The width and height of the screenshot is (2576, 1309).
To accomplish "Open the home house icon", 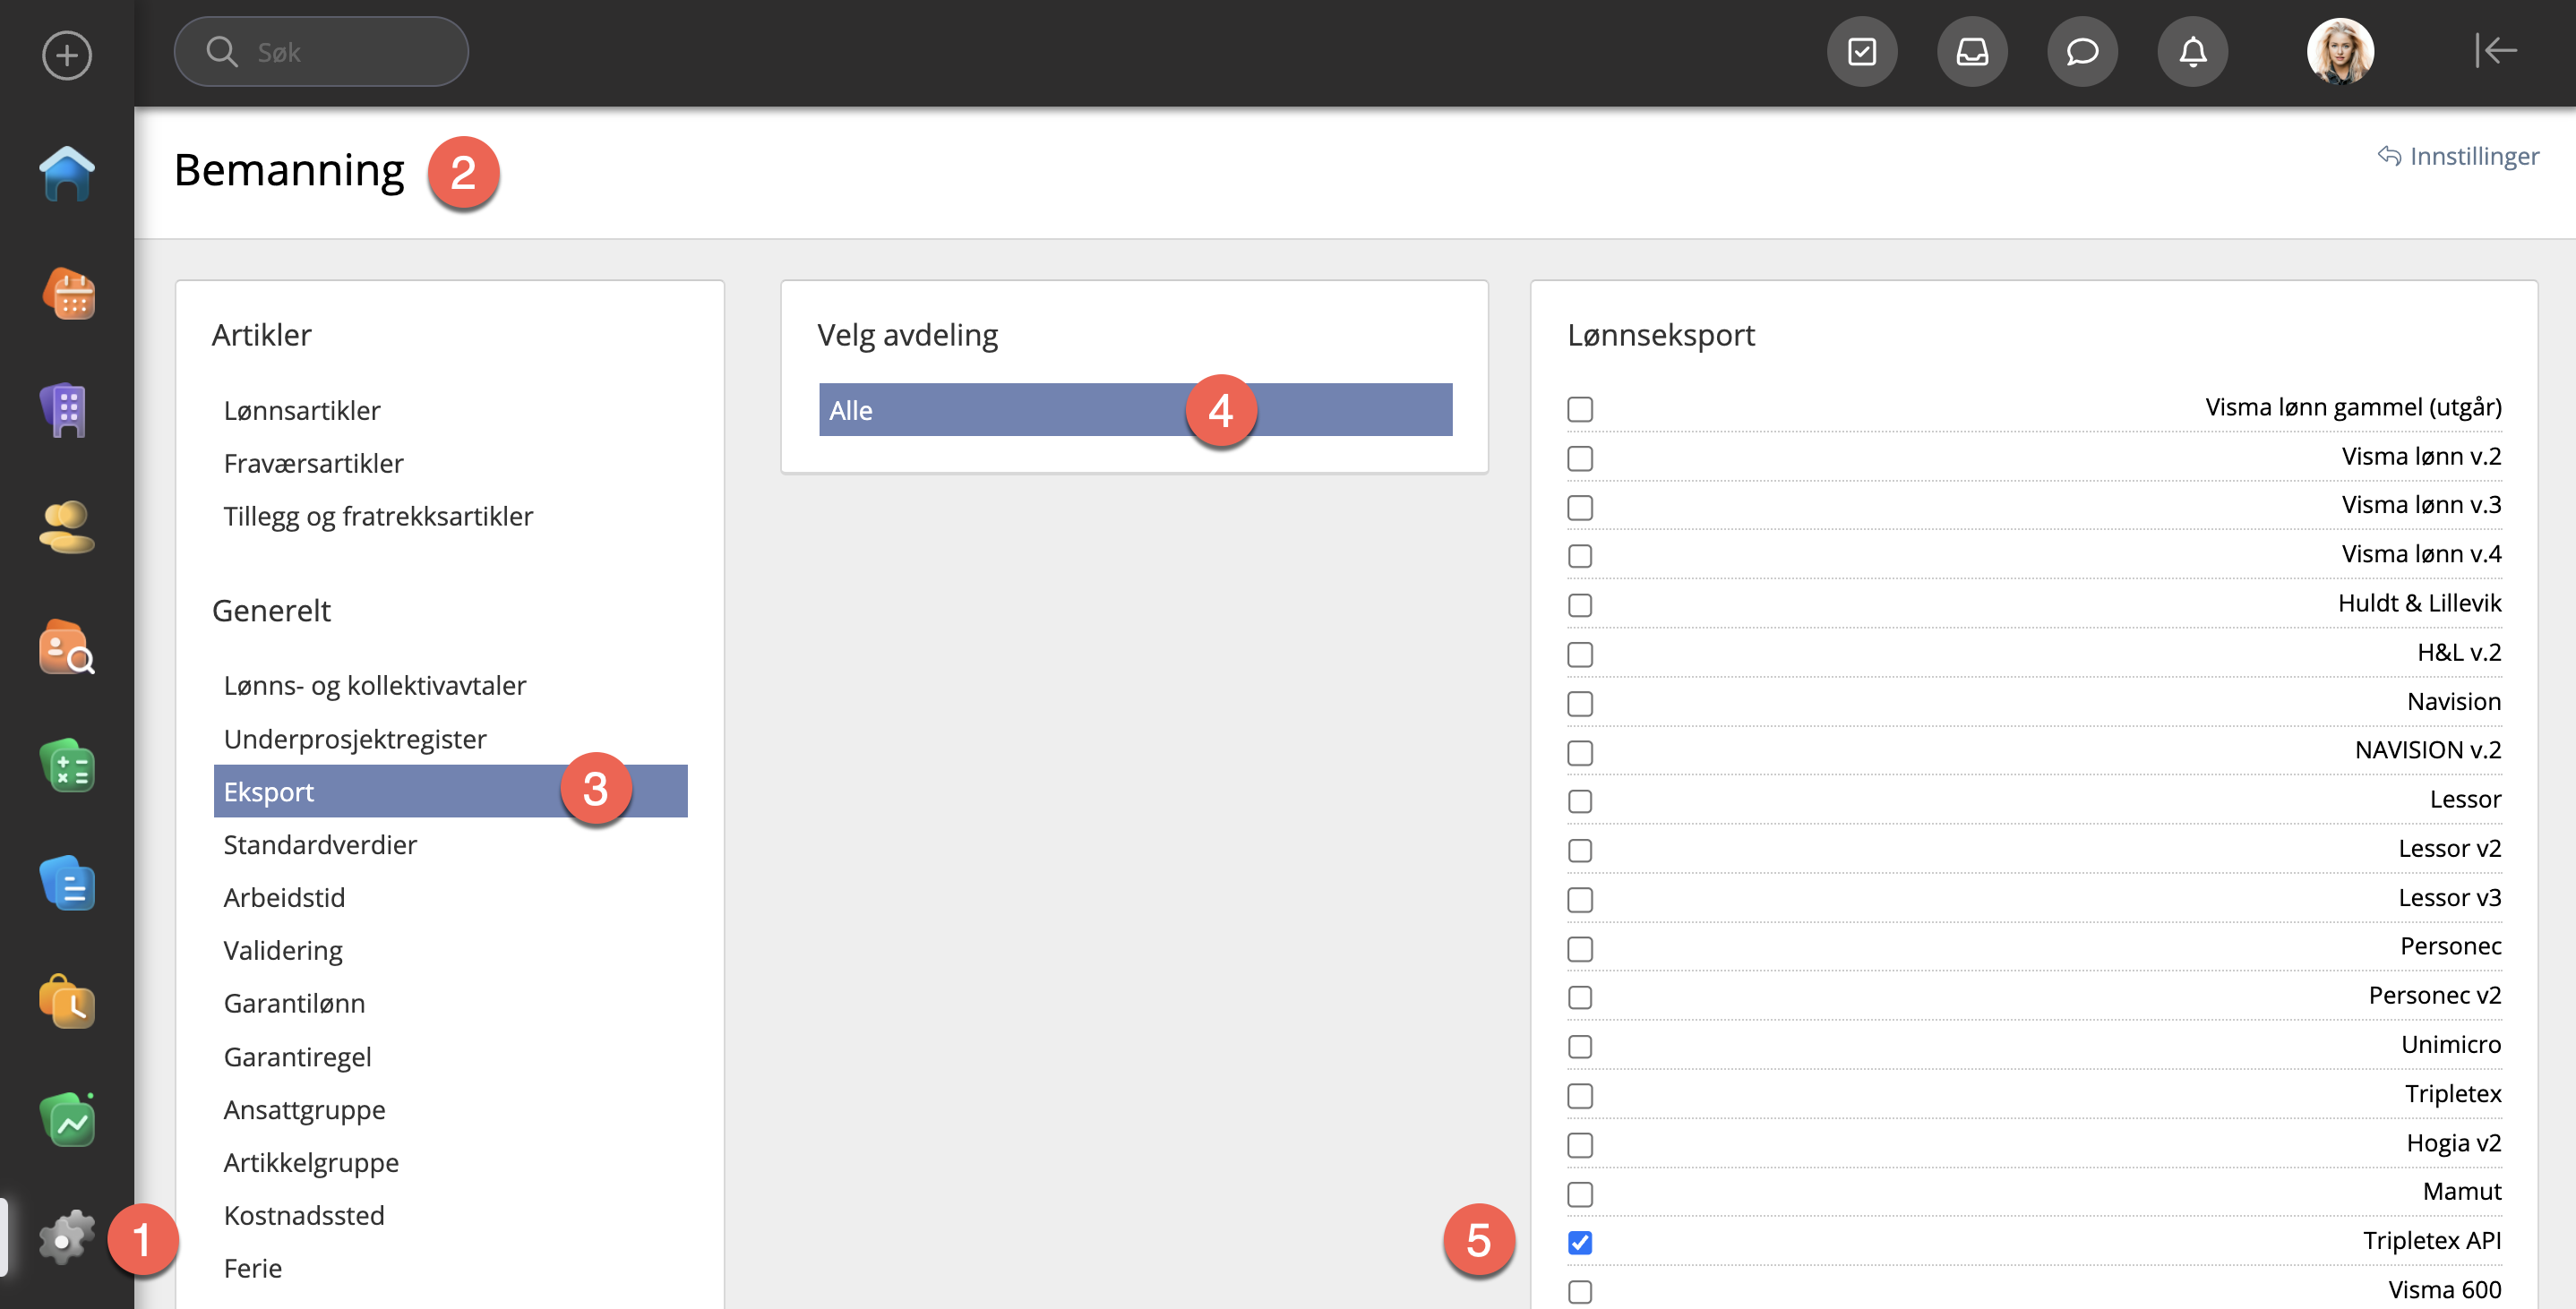I will (x=67, y=174).
